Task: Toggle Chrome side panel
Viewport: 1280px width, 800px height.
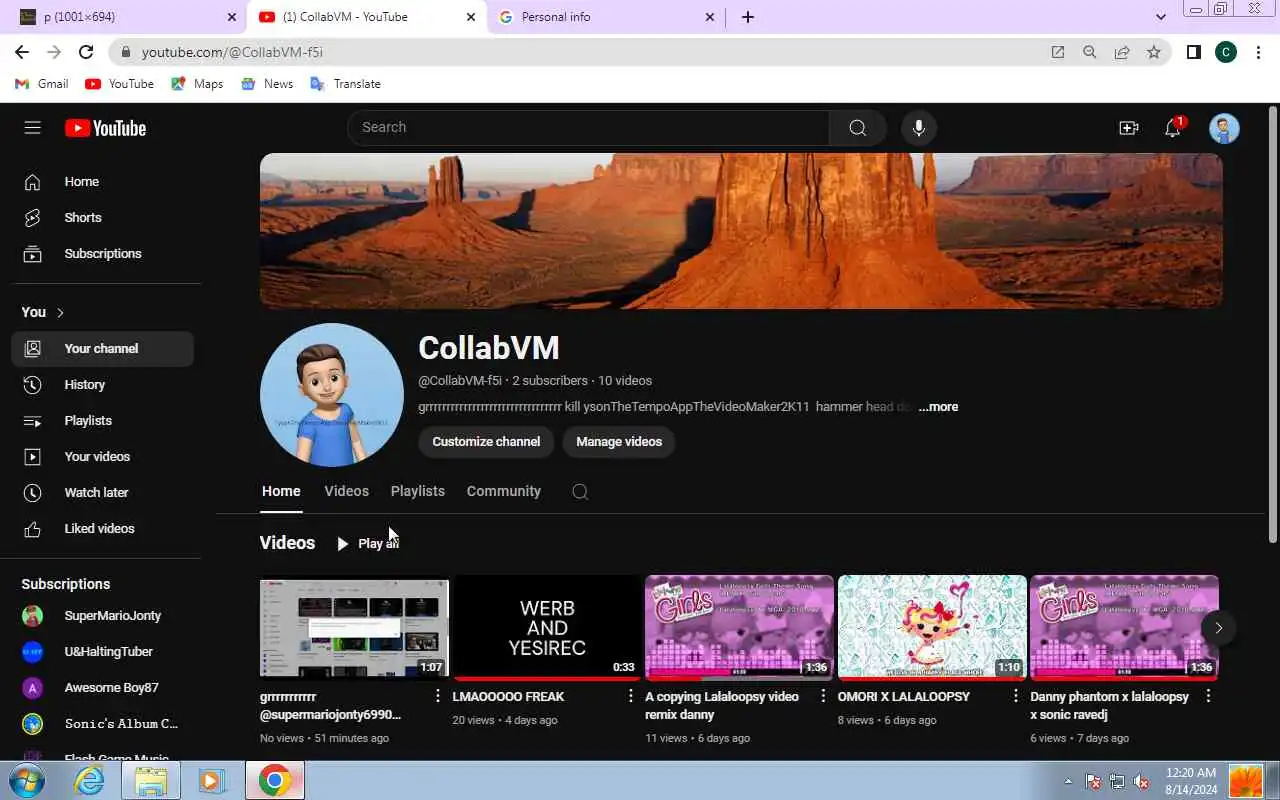Action: (x=1193, y=52)
